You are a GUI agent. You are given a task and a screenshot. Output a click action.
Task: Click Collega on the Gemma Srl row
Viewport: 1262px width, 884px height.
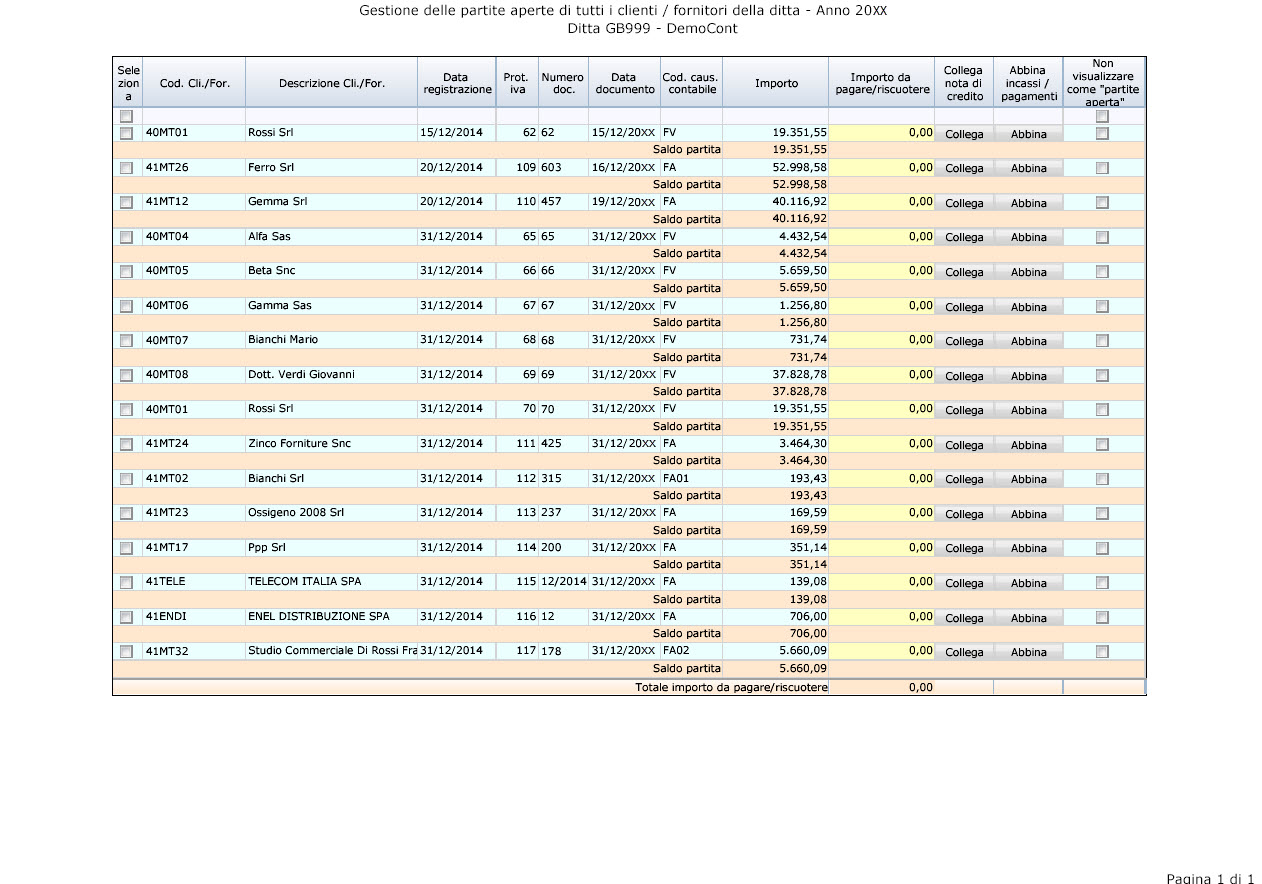[x=964, y=203]
